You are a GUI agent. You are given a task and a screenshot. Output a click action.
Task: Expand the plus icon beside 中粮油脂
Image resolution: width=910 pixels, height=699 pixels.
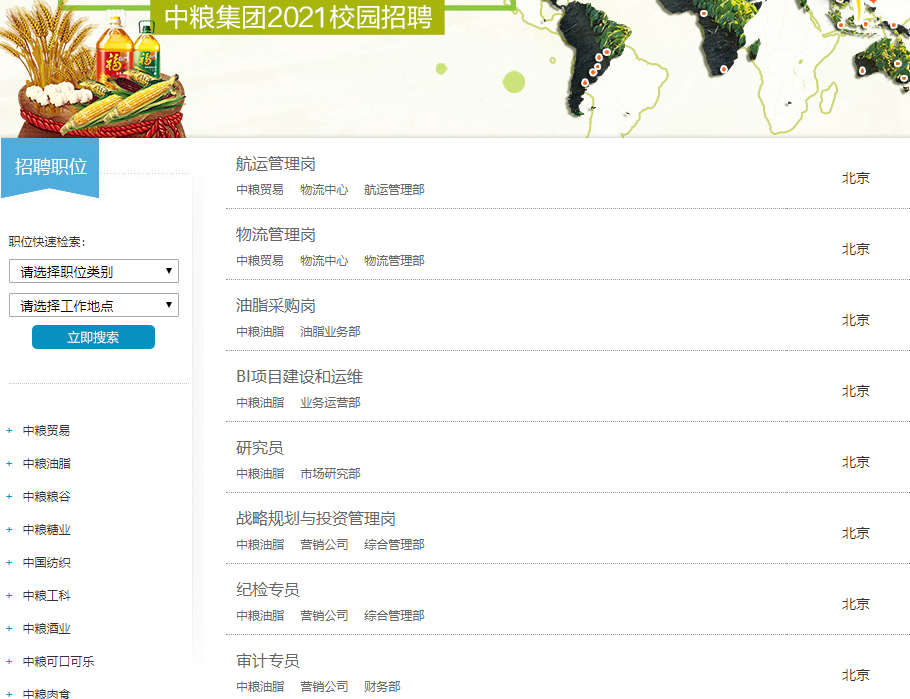tap(9, 464)
